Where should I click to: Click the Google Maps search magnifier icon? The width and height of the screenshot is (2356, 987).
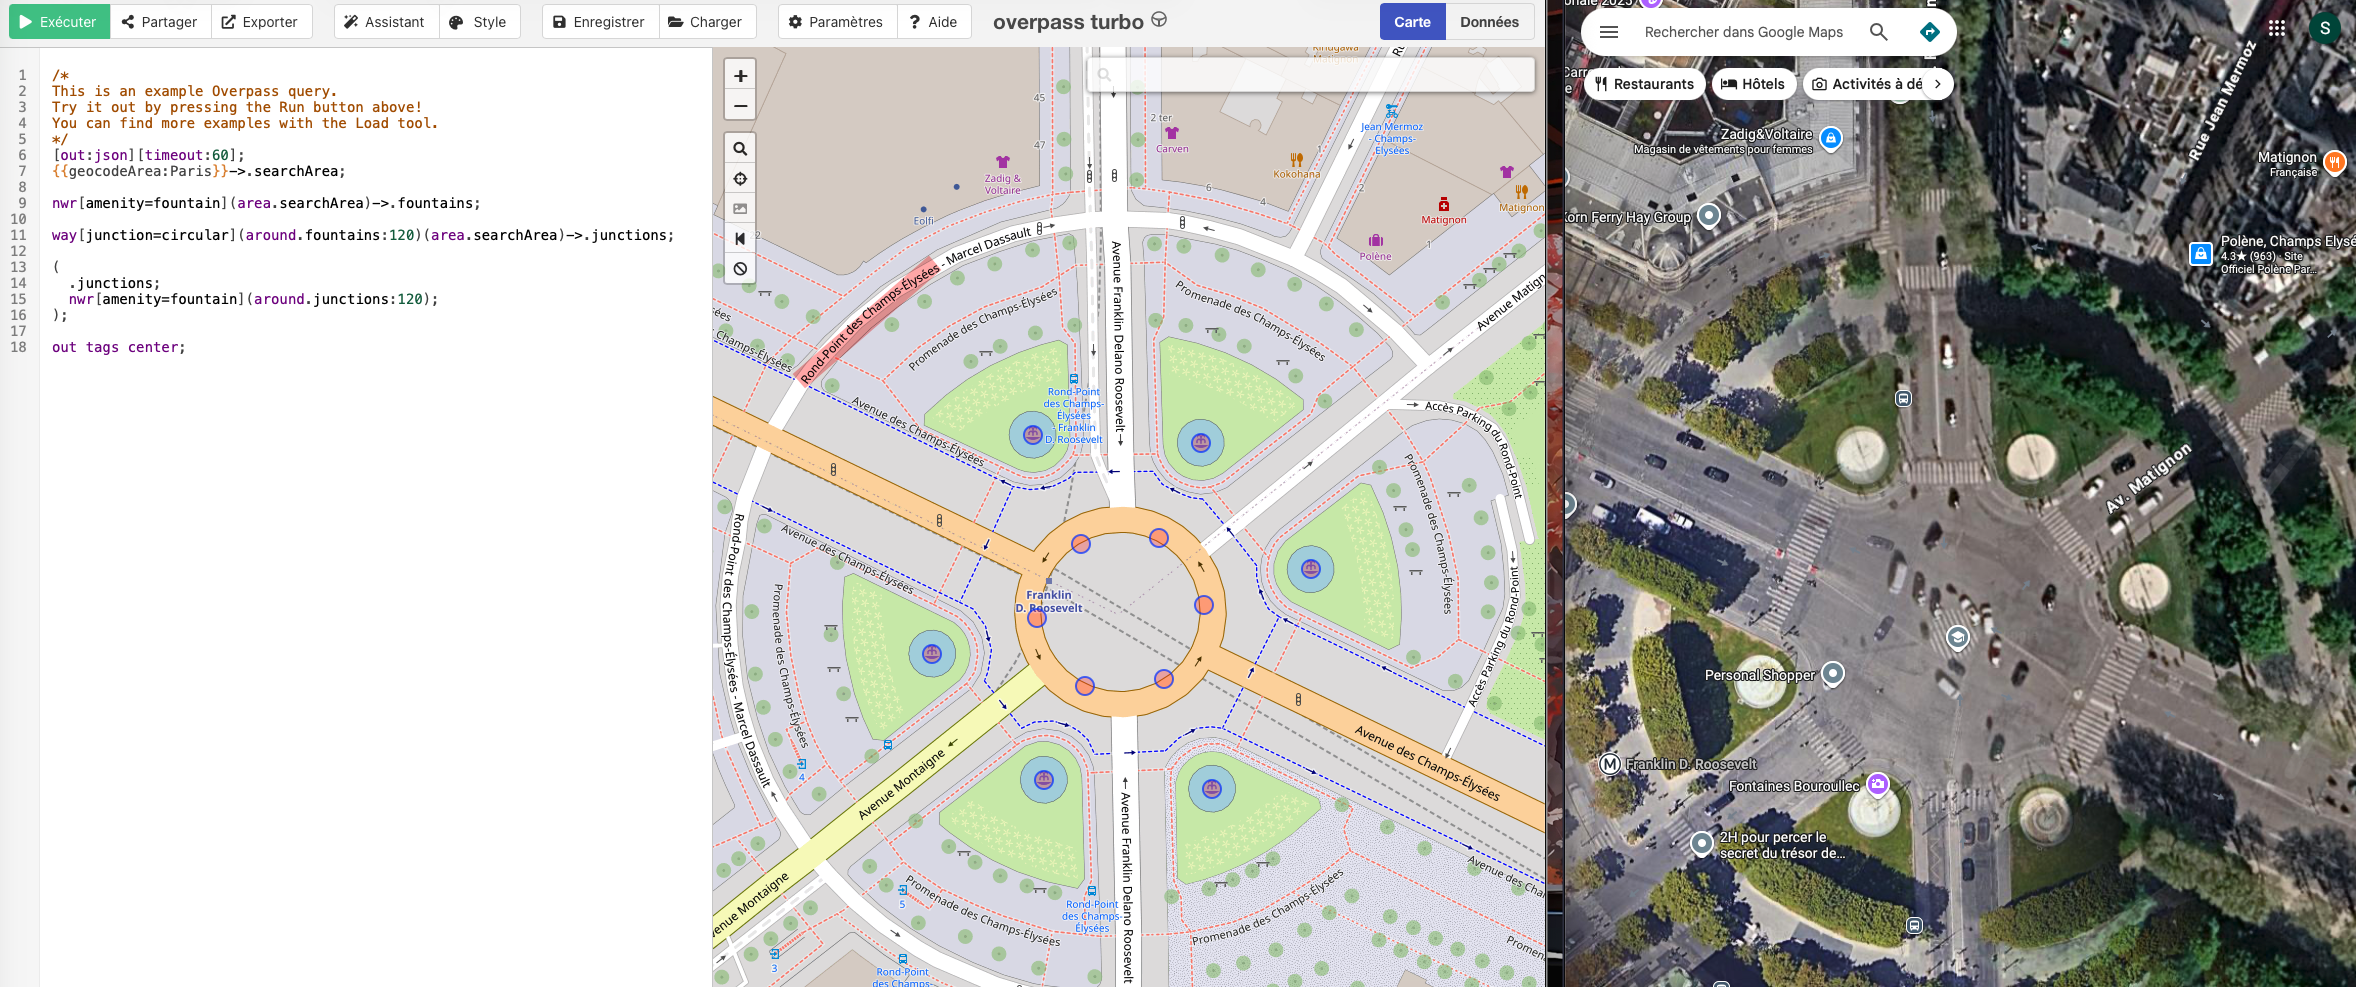tap(1879, 32)
